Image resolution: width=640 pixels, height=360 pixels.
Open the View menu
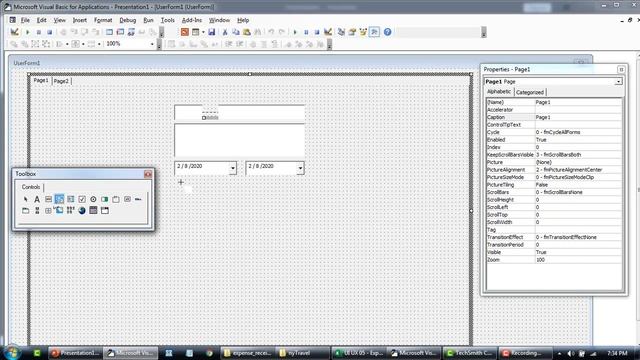coord(60,20)
